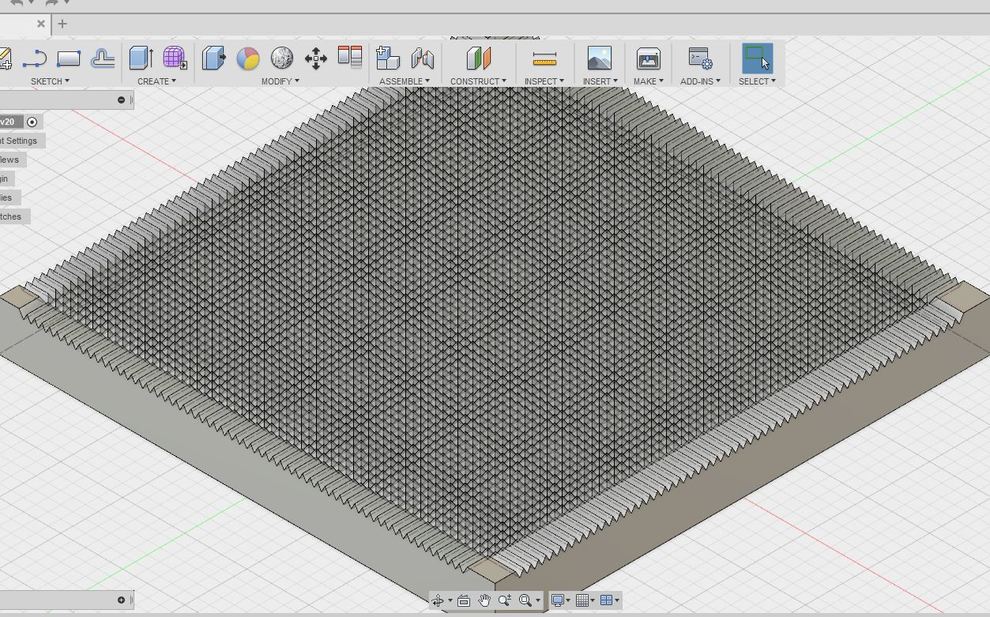
Task: Click the Fit zoom magnifier icon
Action: [525, 600]
